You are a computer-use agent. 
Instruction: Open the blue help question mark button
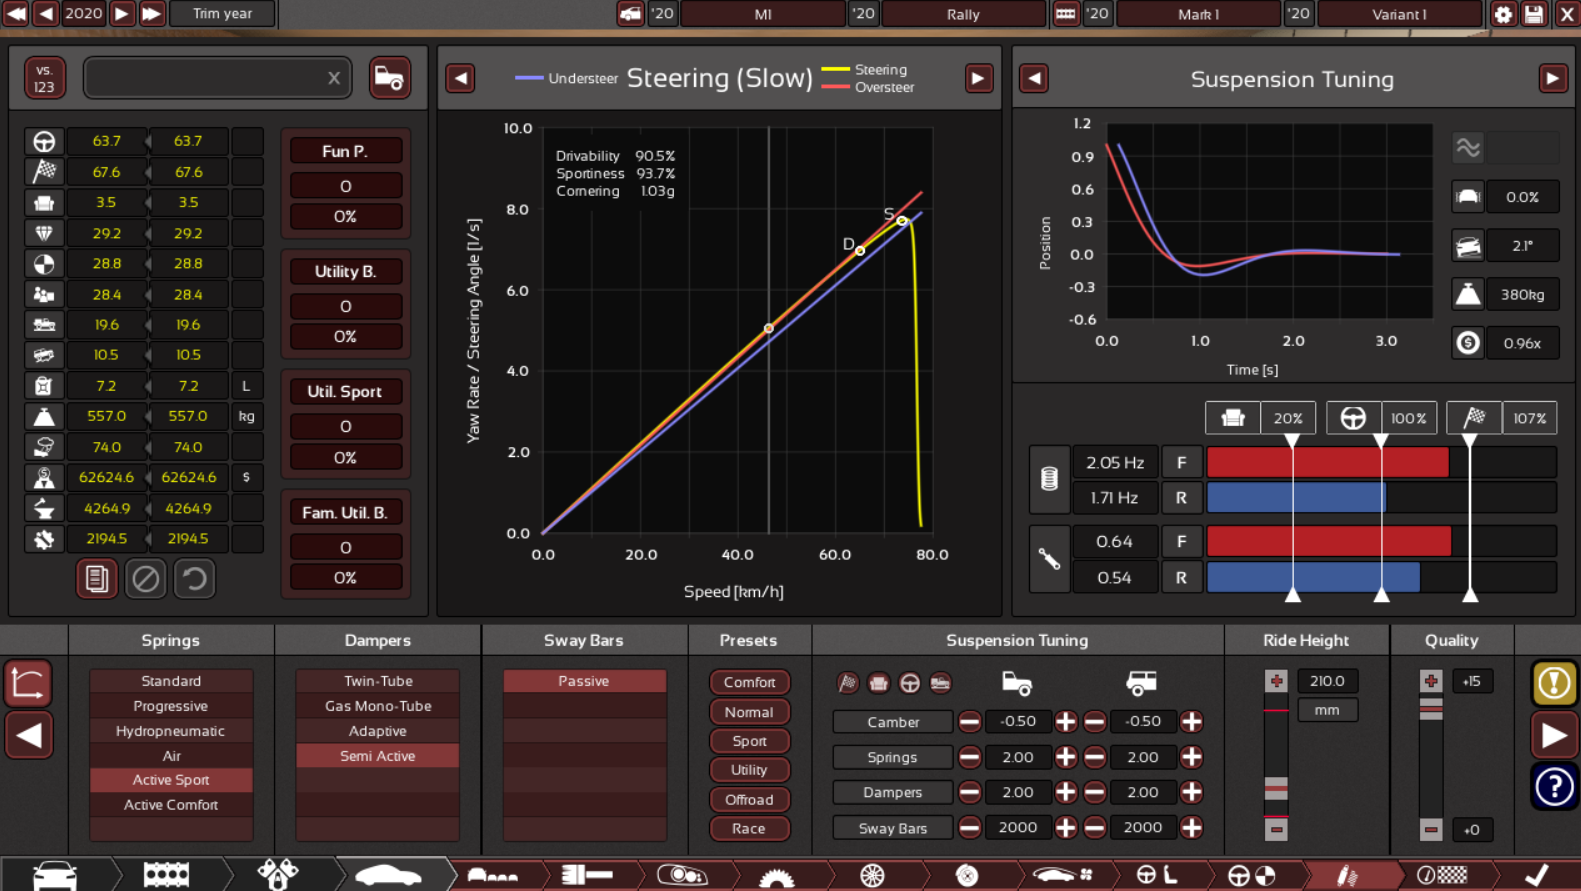tap(1554, 787)
